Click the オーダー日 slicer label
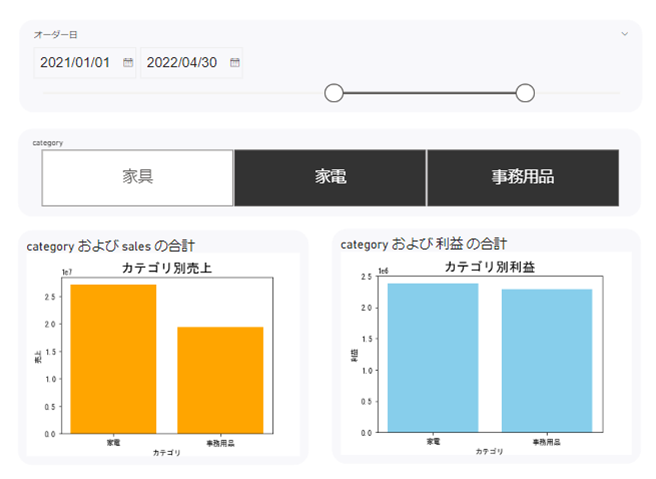The height and width of the screenshot is (479, 656). pos(55,34)
